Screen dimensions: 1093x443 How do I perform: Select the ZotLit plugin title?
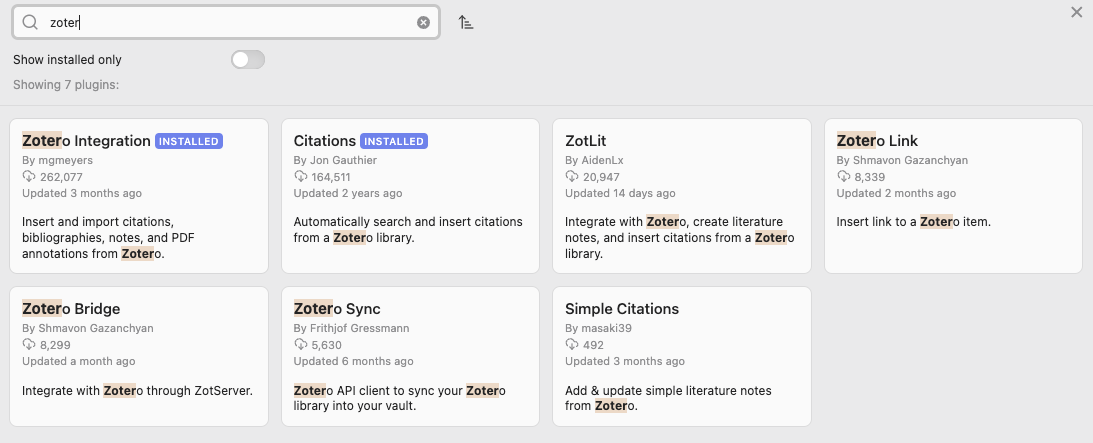586,141
